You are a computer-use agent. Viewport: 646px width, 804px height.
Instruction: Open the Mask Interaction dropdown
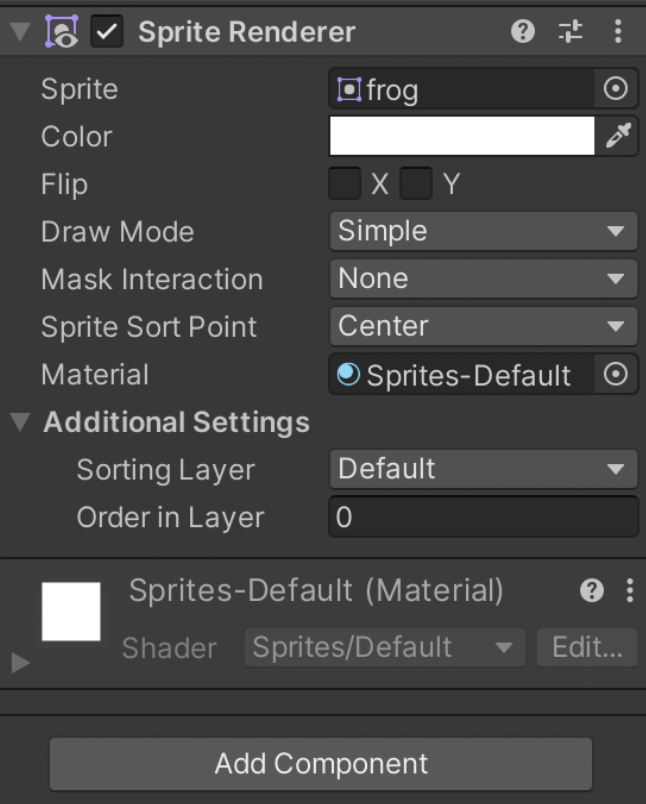coord(483,279)
